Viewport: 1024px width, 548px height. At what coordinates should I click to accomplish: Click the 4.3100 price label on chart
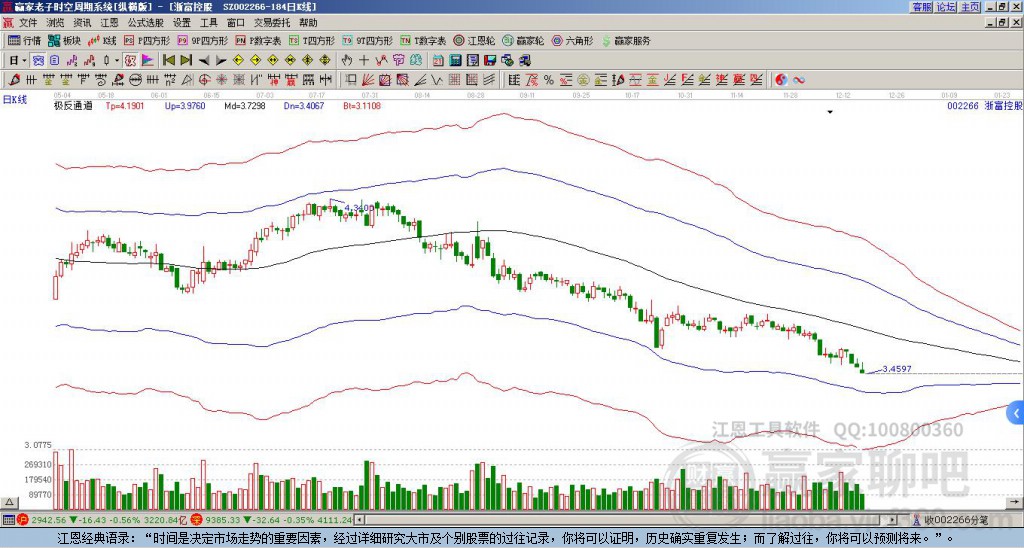(359, 208)
